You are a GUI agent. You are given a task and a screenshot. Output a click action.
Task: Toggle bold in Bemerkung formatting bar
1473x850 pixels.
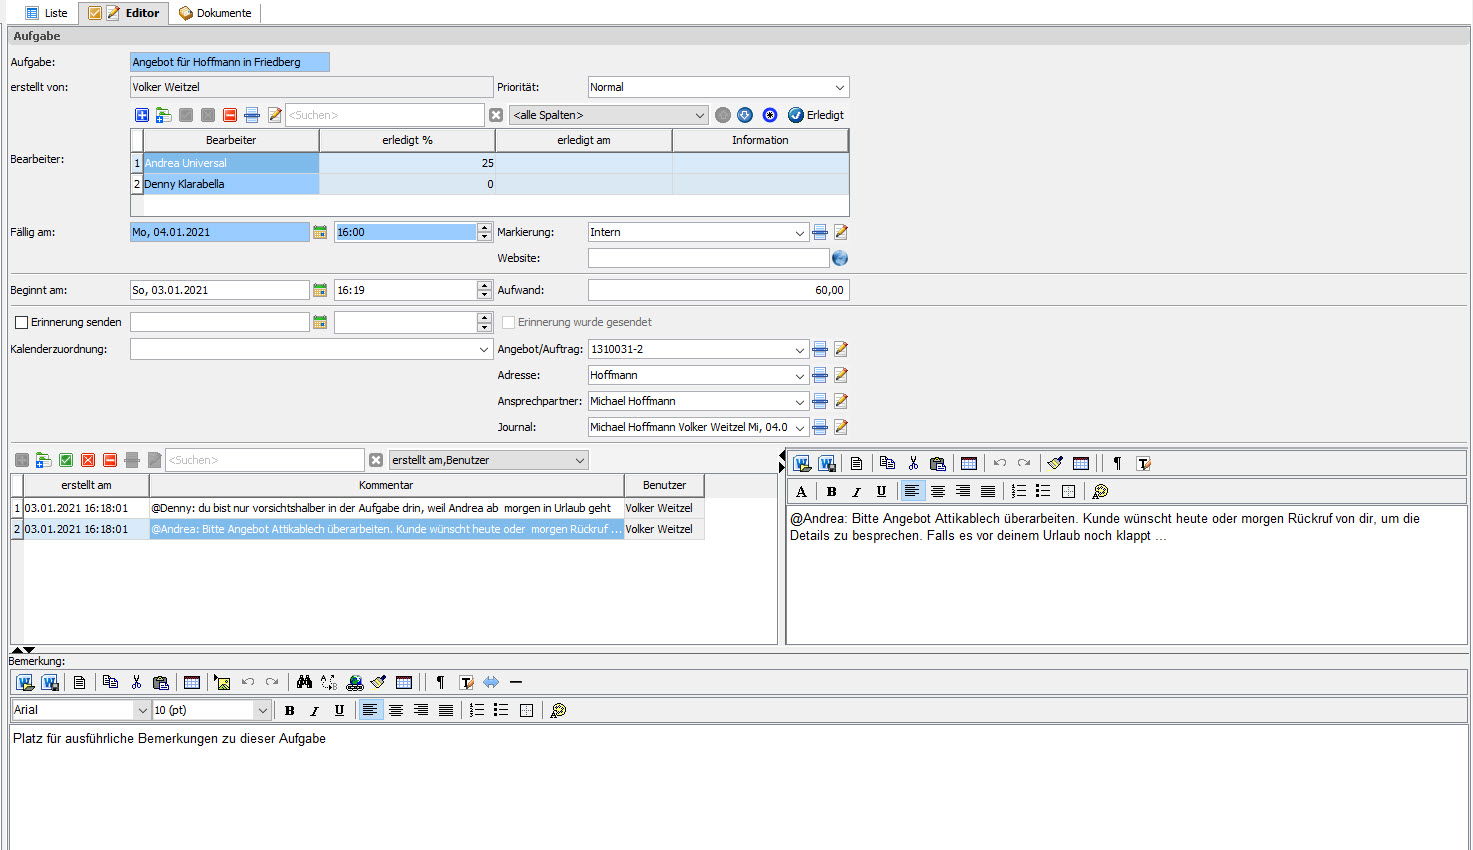290,710
